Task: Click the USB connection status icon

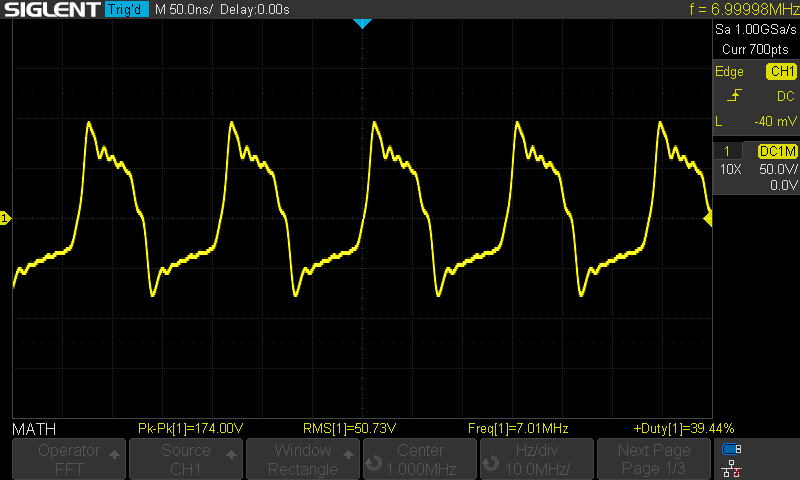Action: click(x=732, y=449)
